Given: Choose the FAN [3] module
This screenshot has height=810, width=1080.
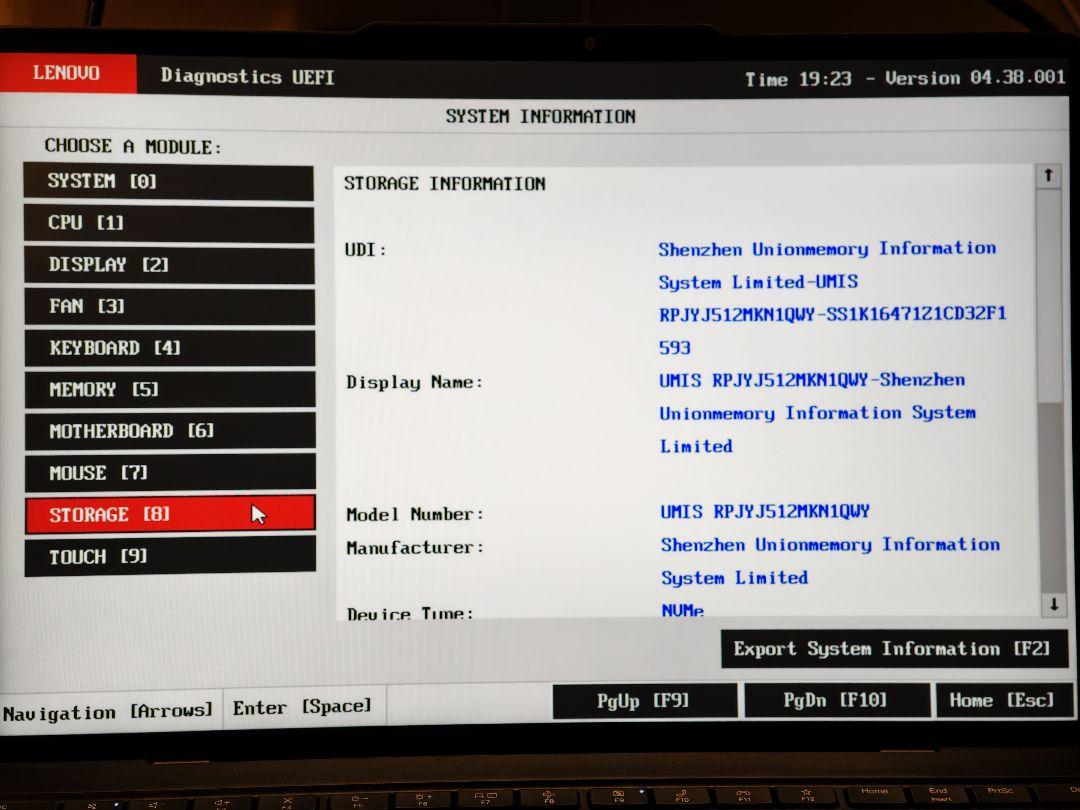Looking at the screenshot, I should [x=169, y=307].
